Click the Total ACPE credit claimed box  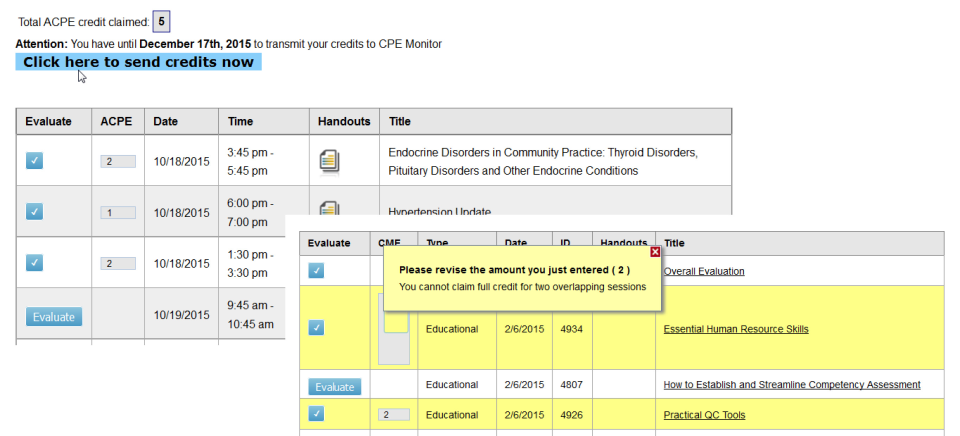pos(162,21)
